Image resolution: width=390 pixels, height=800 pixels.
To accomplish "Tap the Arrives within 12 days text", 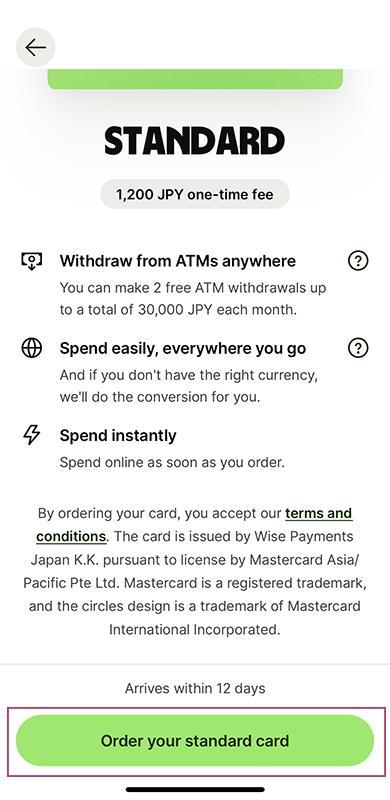I will [195, 688].
